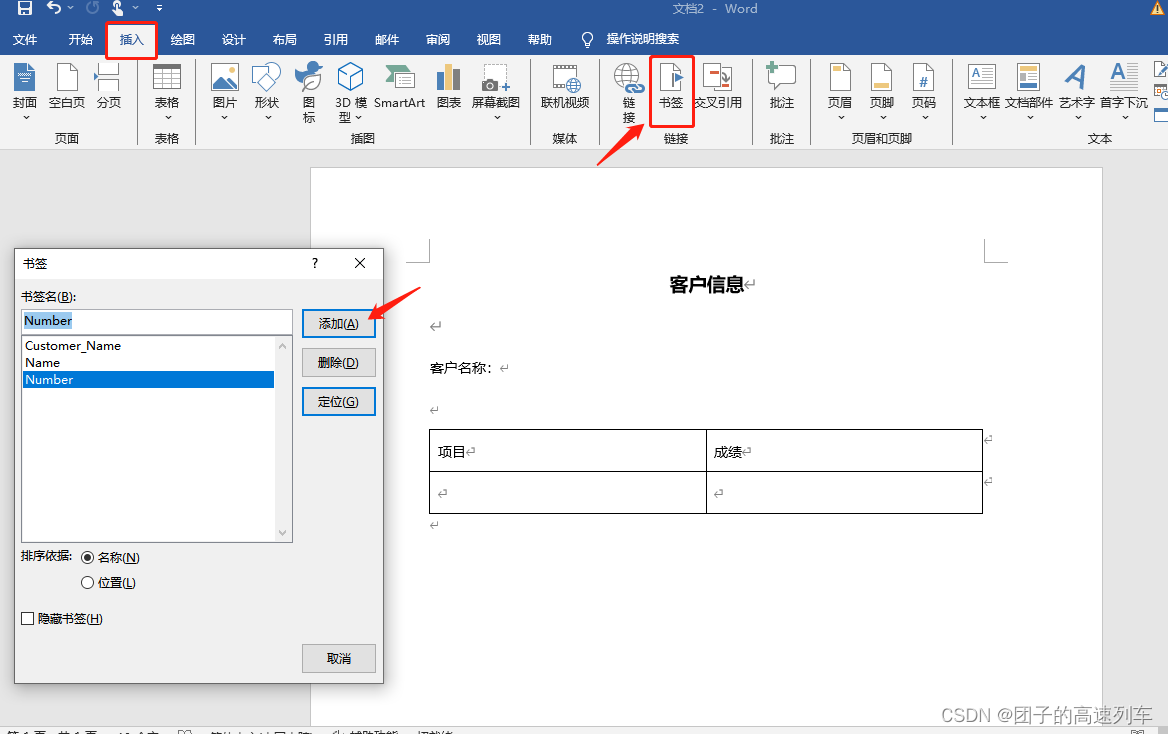Switch to the Design (设计) tab
The image size is (1168, 734).
[233, 39]
